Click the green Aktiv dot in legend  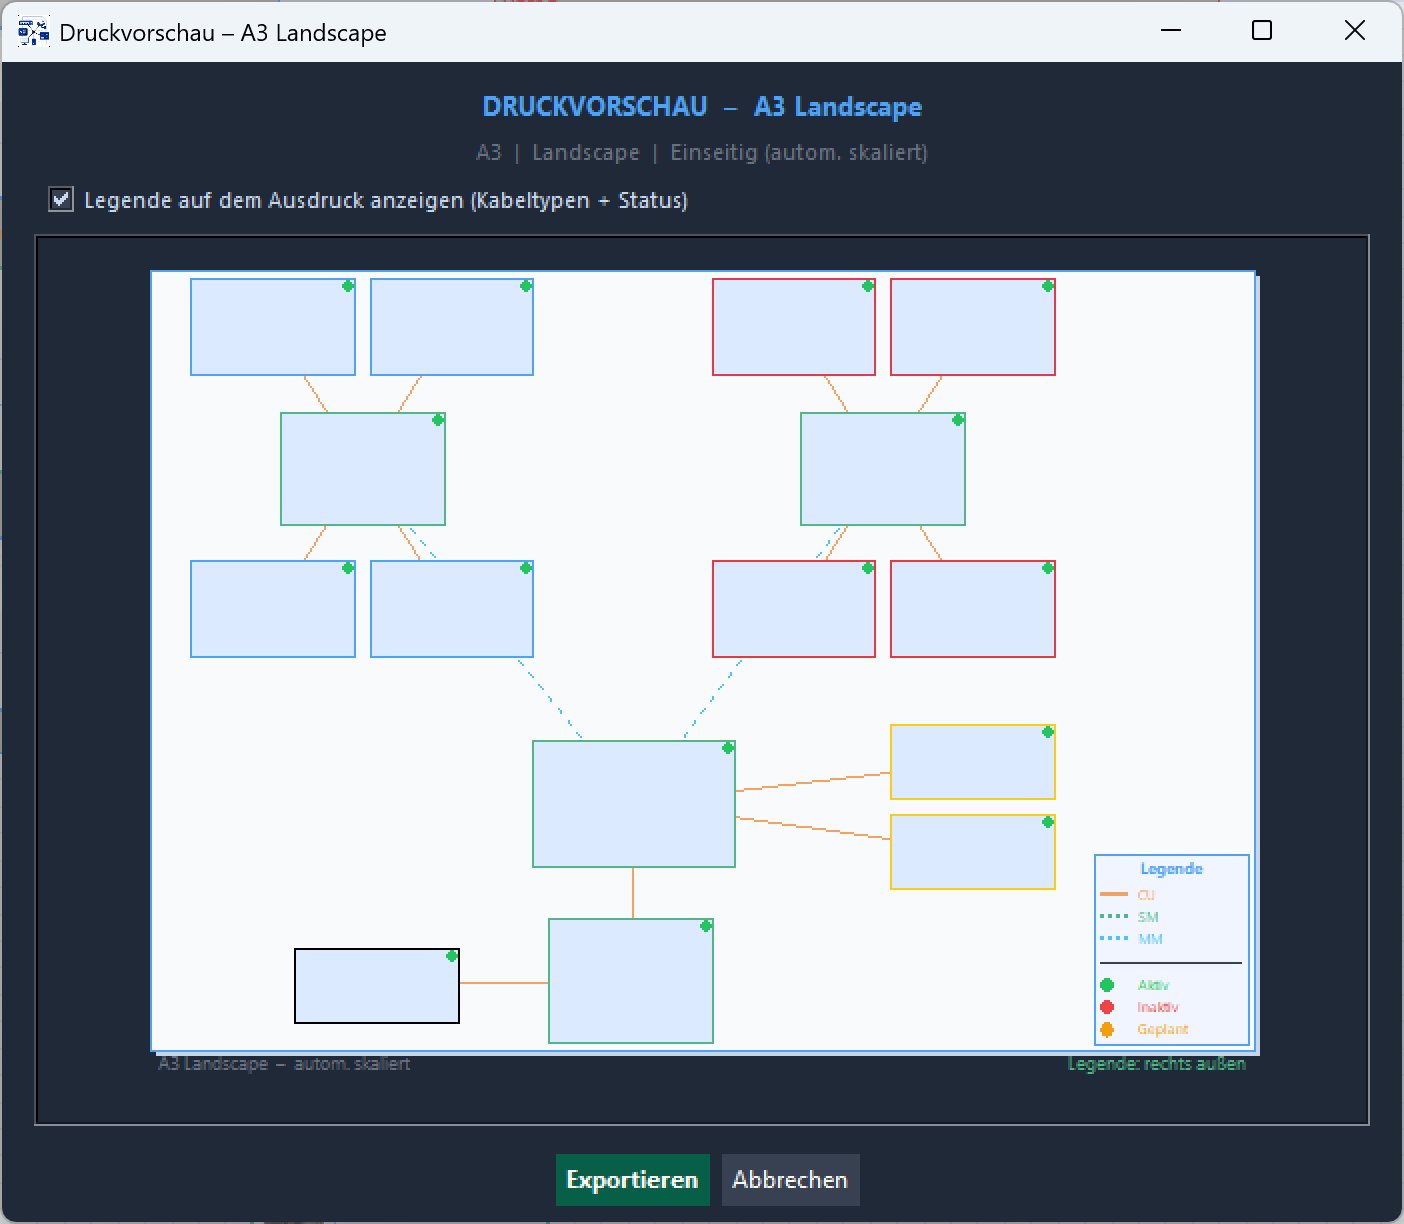coord(1107,985)
